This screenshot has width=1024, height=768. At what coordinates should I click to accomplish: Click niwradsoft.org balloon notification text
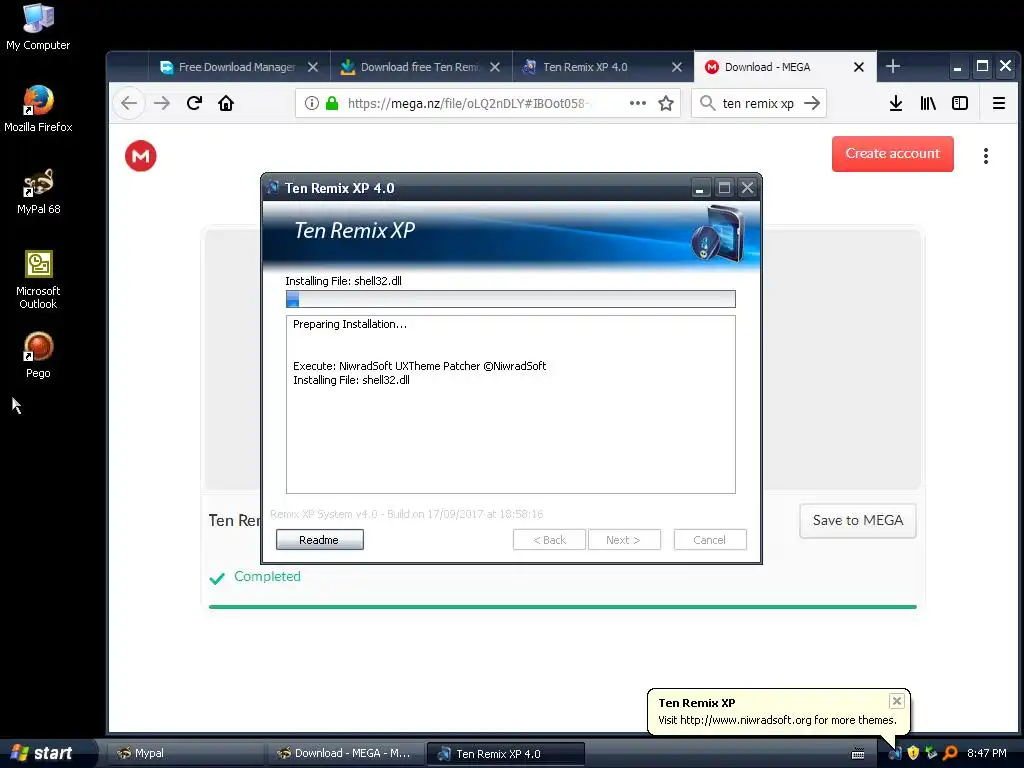(777, 720)
